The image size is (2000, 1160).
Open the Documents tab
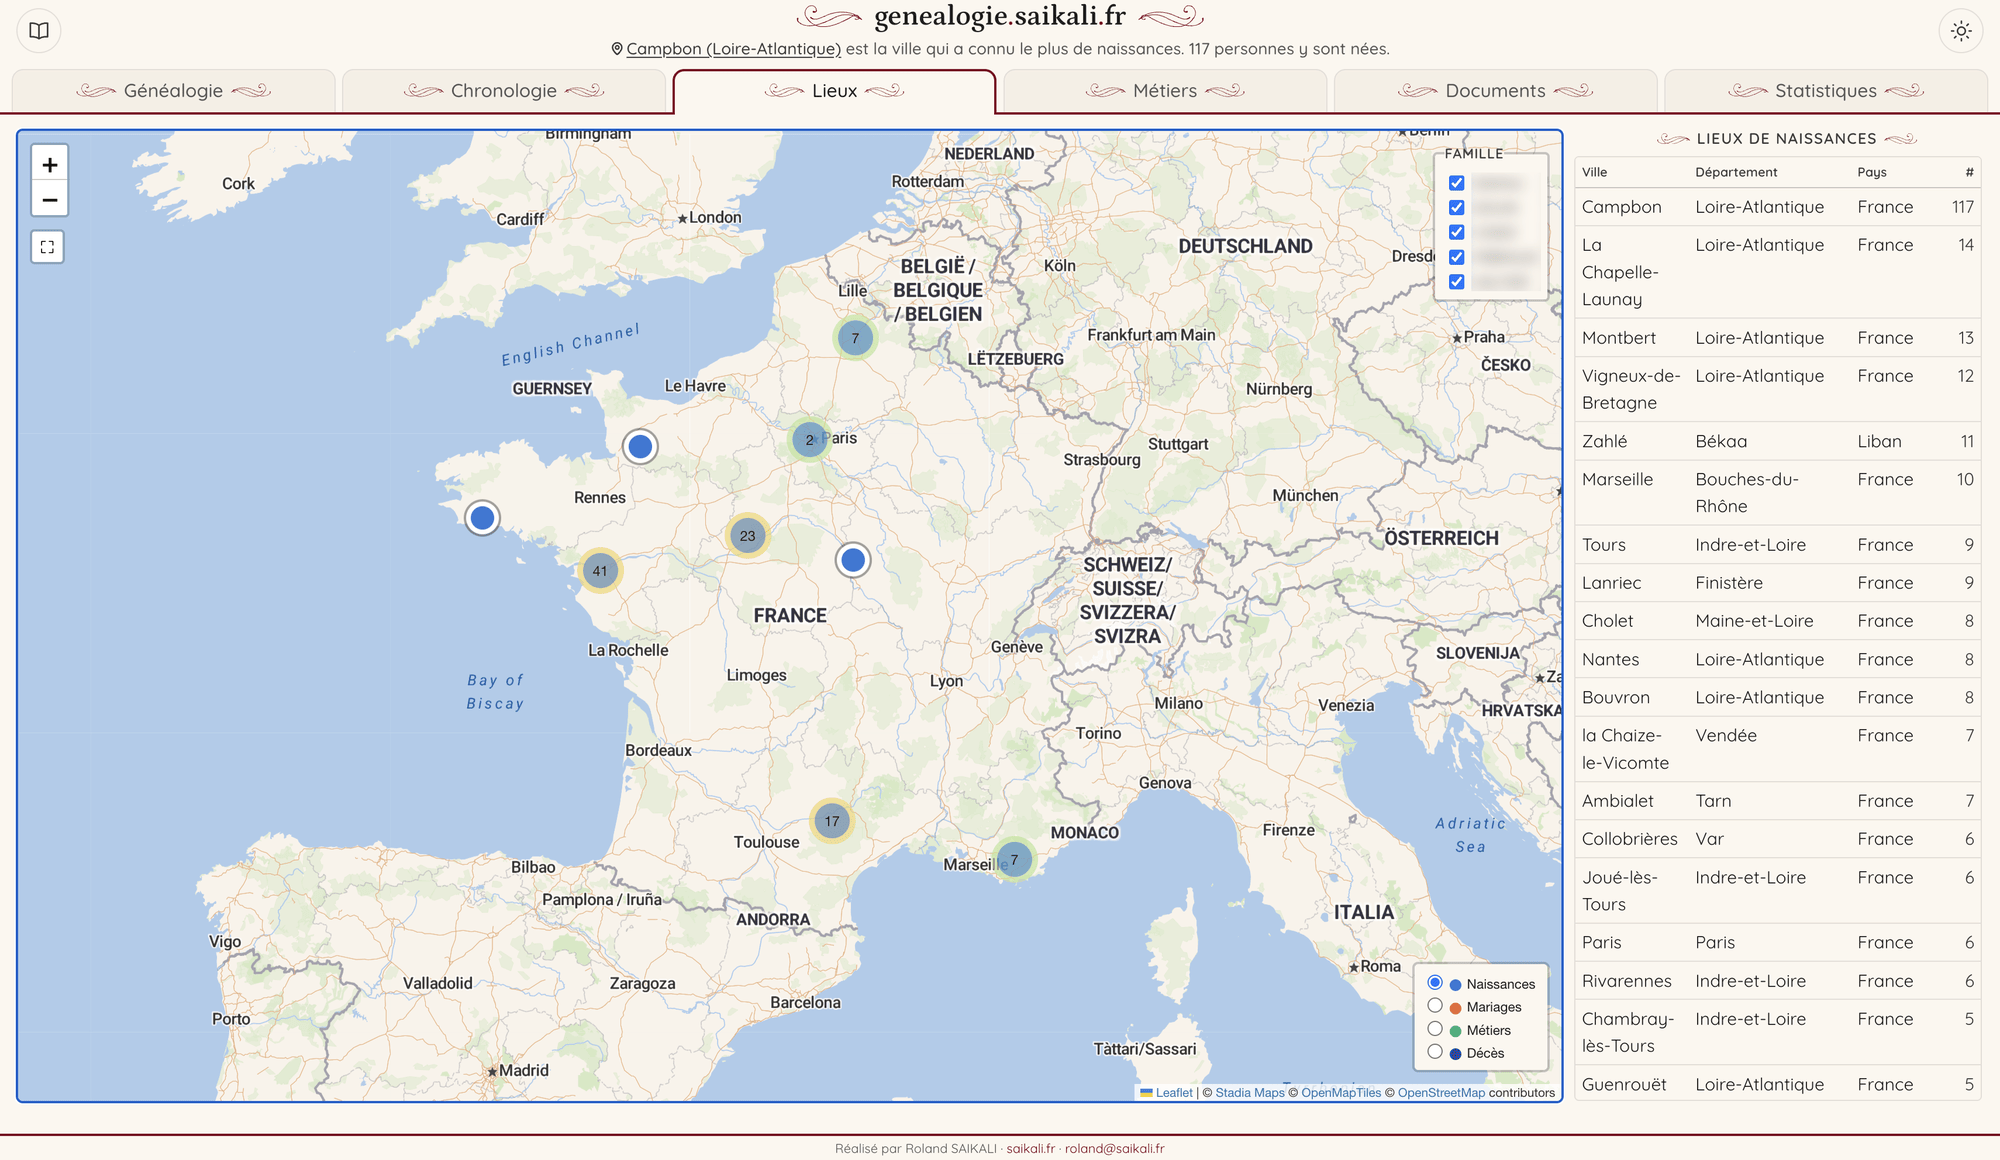(x=1495, y=91)
